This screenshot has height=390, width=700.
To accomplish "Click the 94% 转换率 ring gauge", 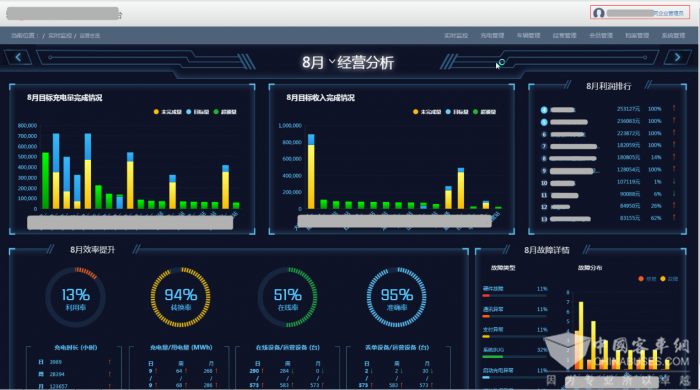I will 180,297.
